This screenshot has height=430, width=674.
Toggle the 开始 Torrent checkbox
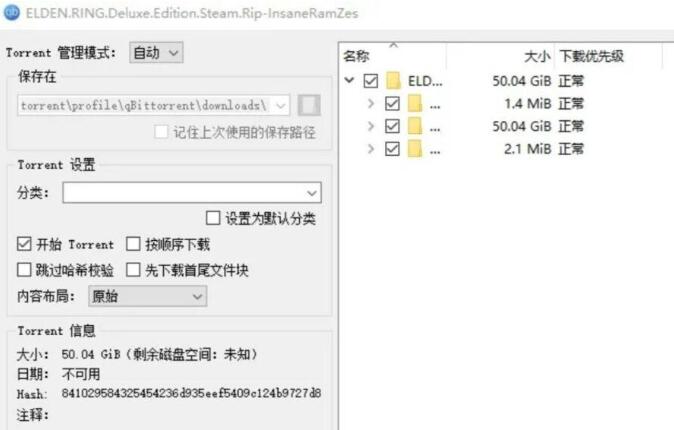(24, 244)
